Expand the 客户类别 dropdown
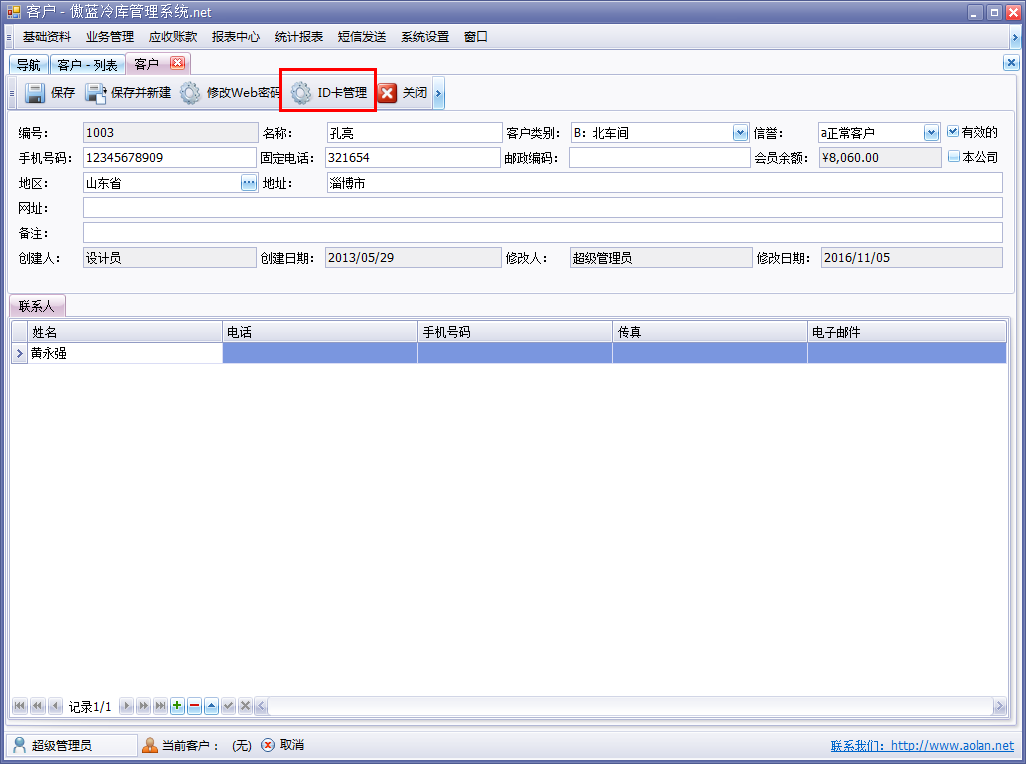The height and width of the screenshot is (764, 1026). (740, 133)
